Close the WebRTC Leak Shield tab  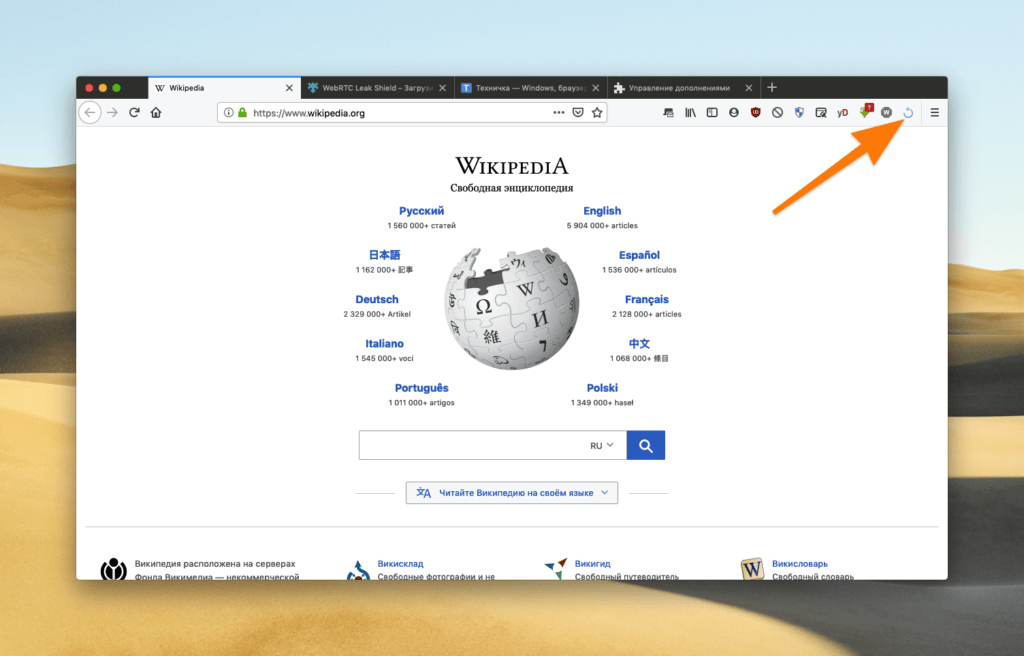pyautogui.click(x=442, y=88)
